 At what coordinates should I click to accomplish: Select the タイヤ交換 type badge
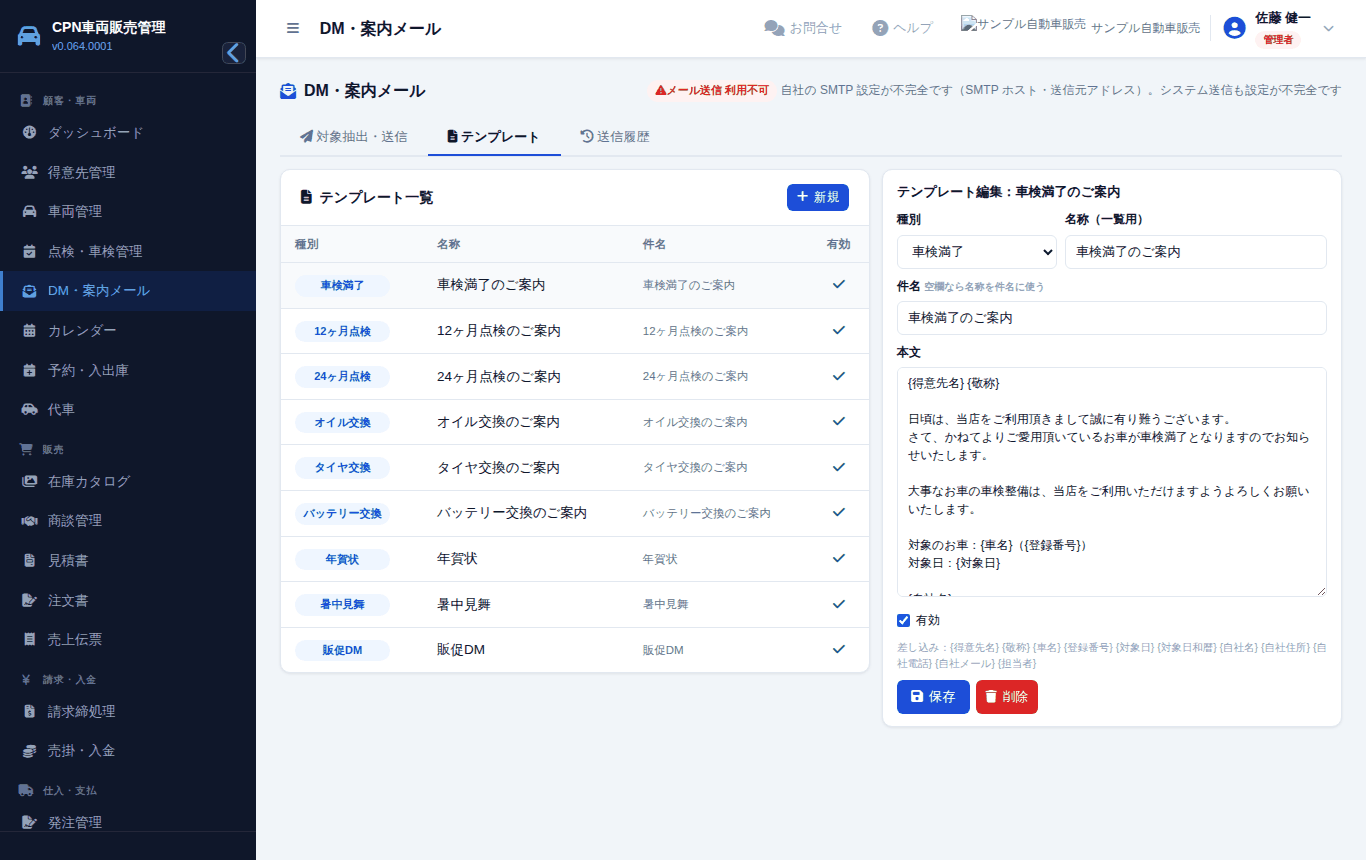(x=342, y=468)
